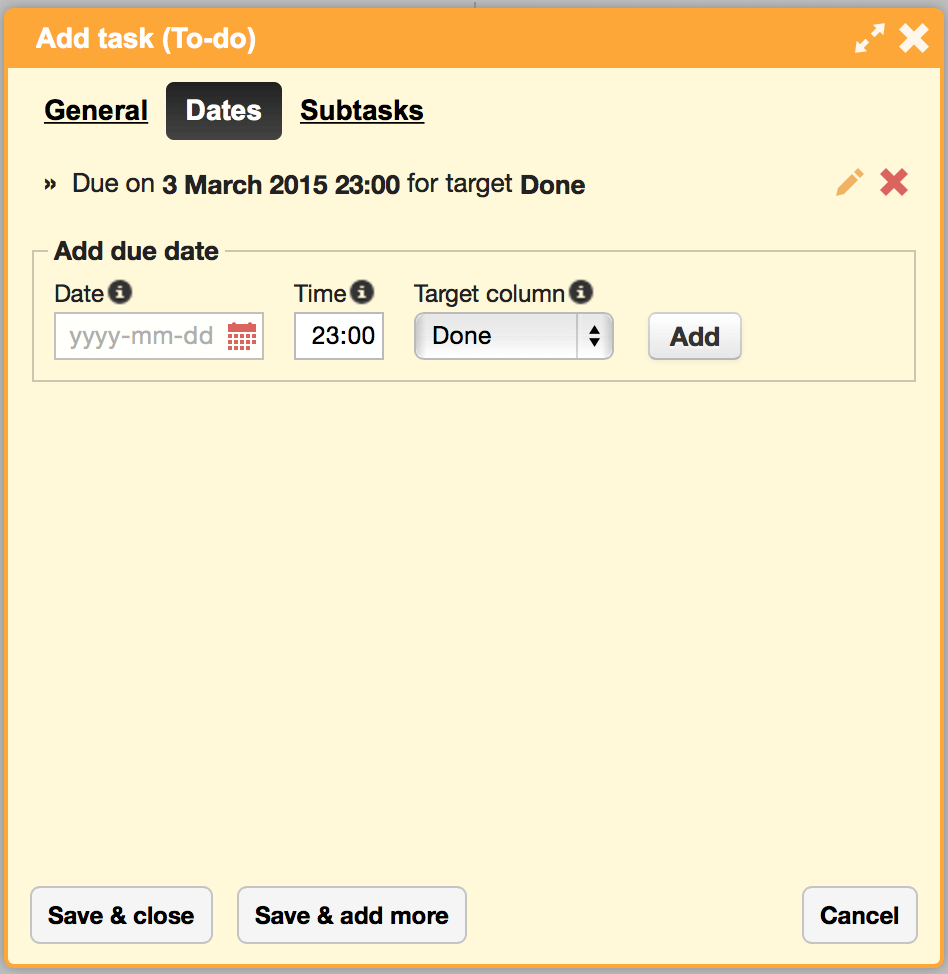The image size is (948, 974).
Task: Select the Dates tab
Action: (x=224, y=111)
